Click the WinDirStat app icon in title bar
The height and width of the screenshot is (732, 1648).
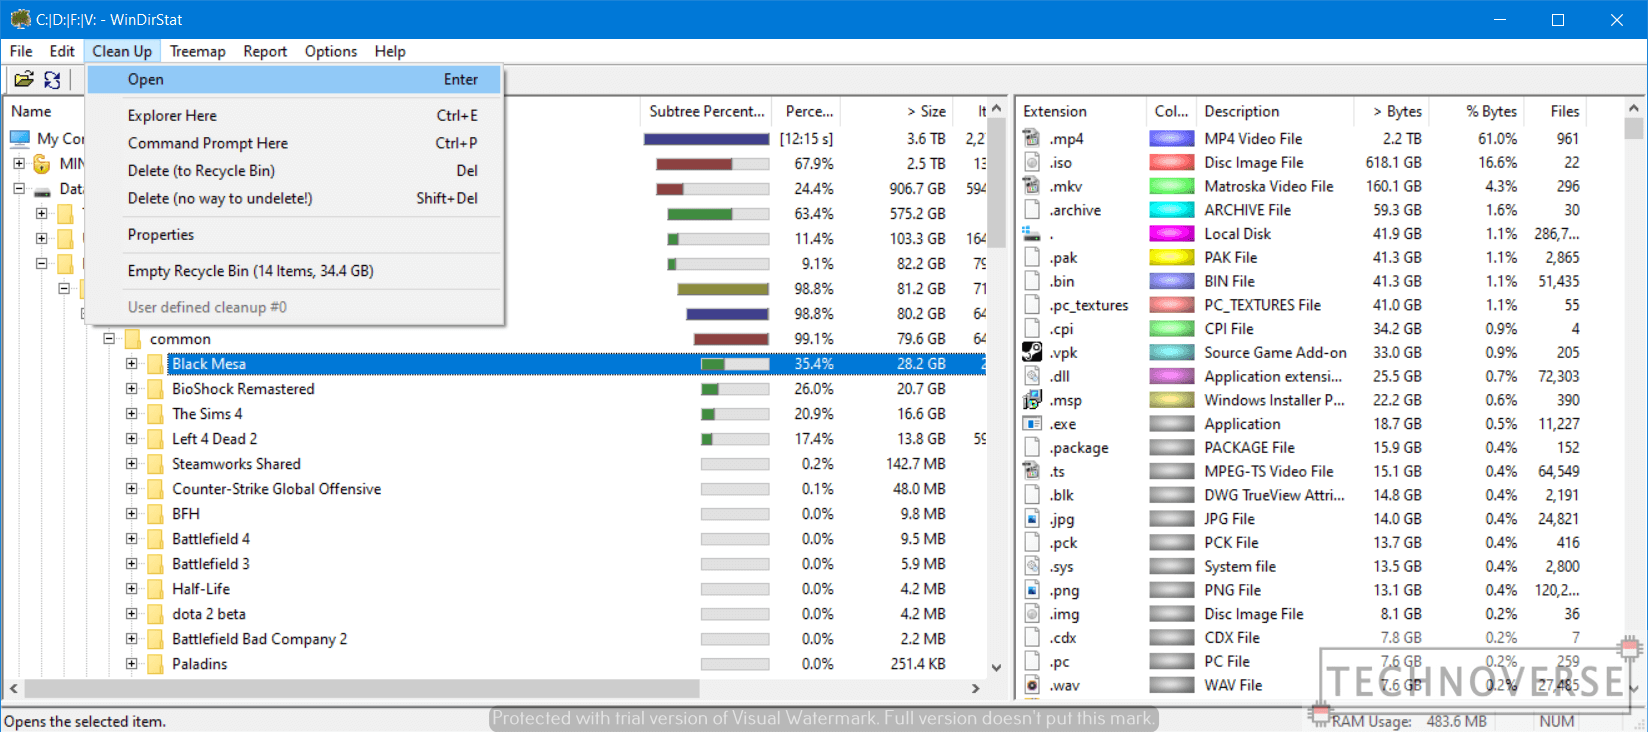click(20, 19)
